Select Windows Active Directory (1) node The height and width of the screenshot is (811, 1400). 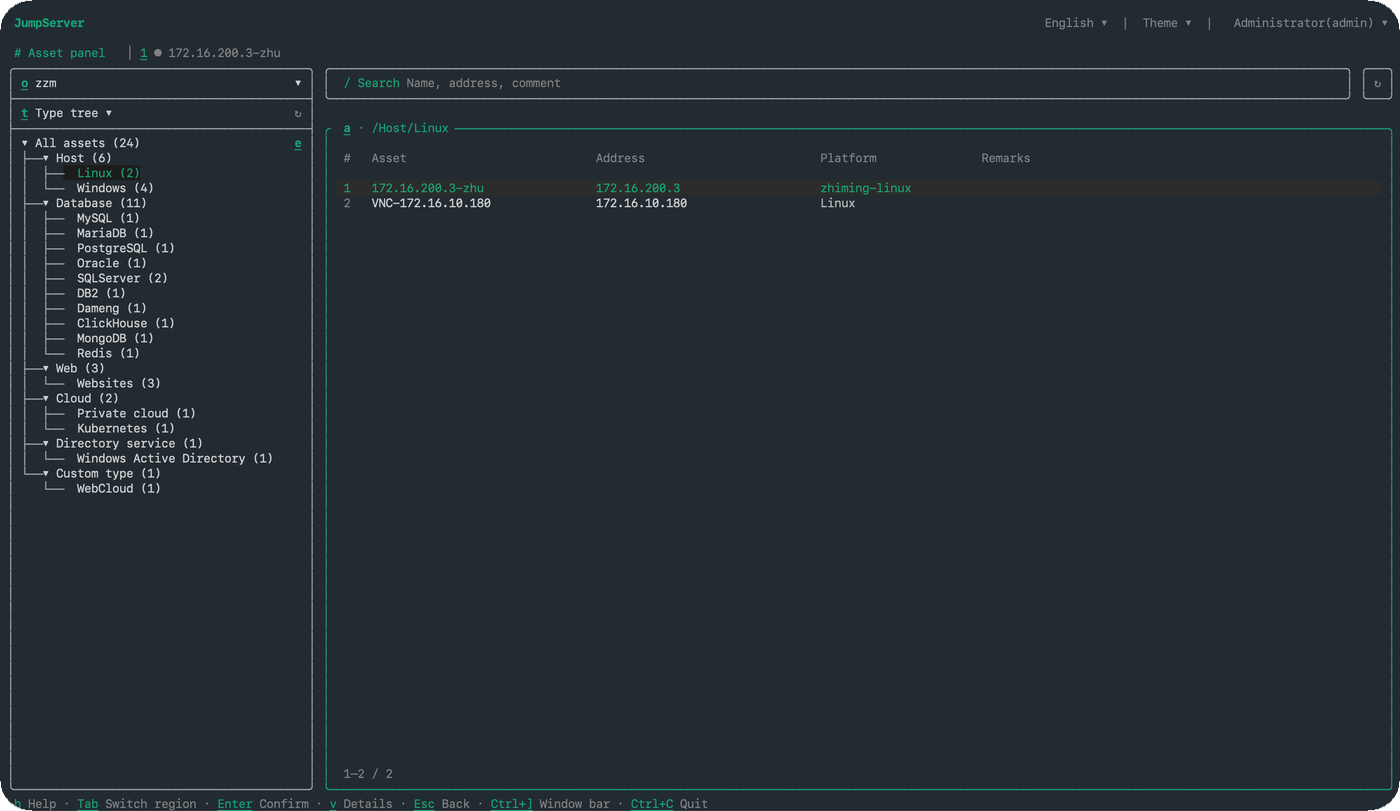(175, 459)
